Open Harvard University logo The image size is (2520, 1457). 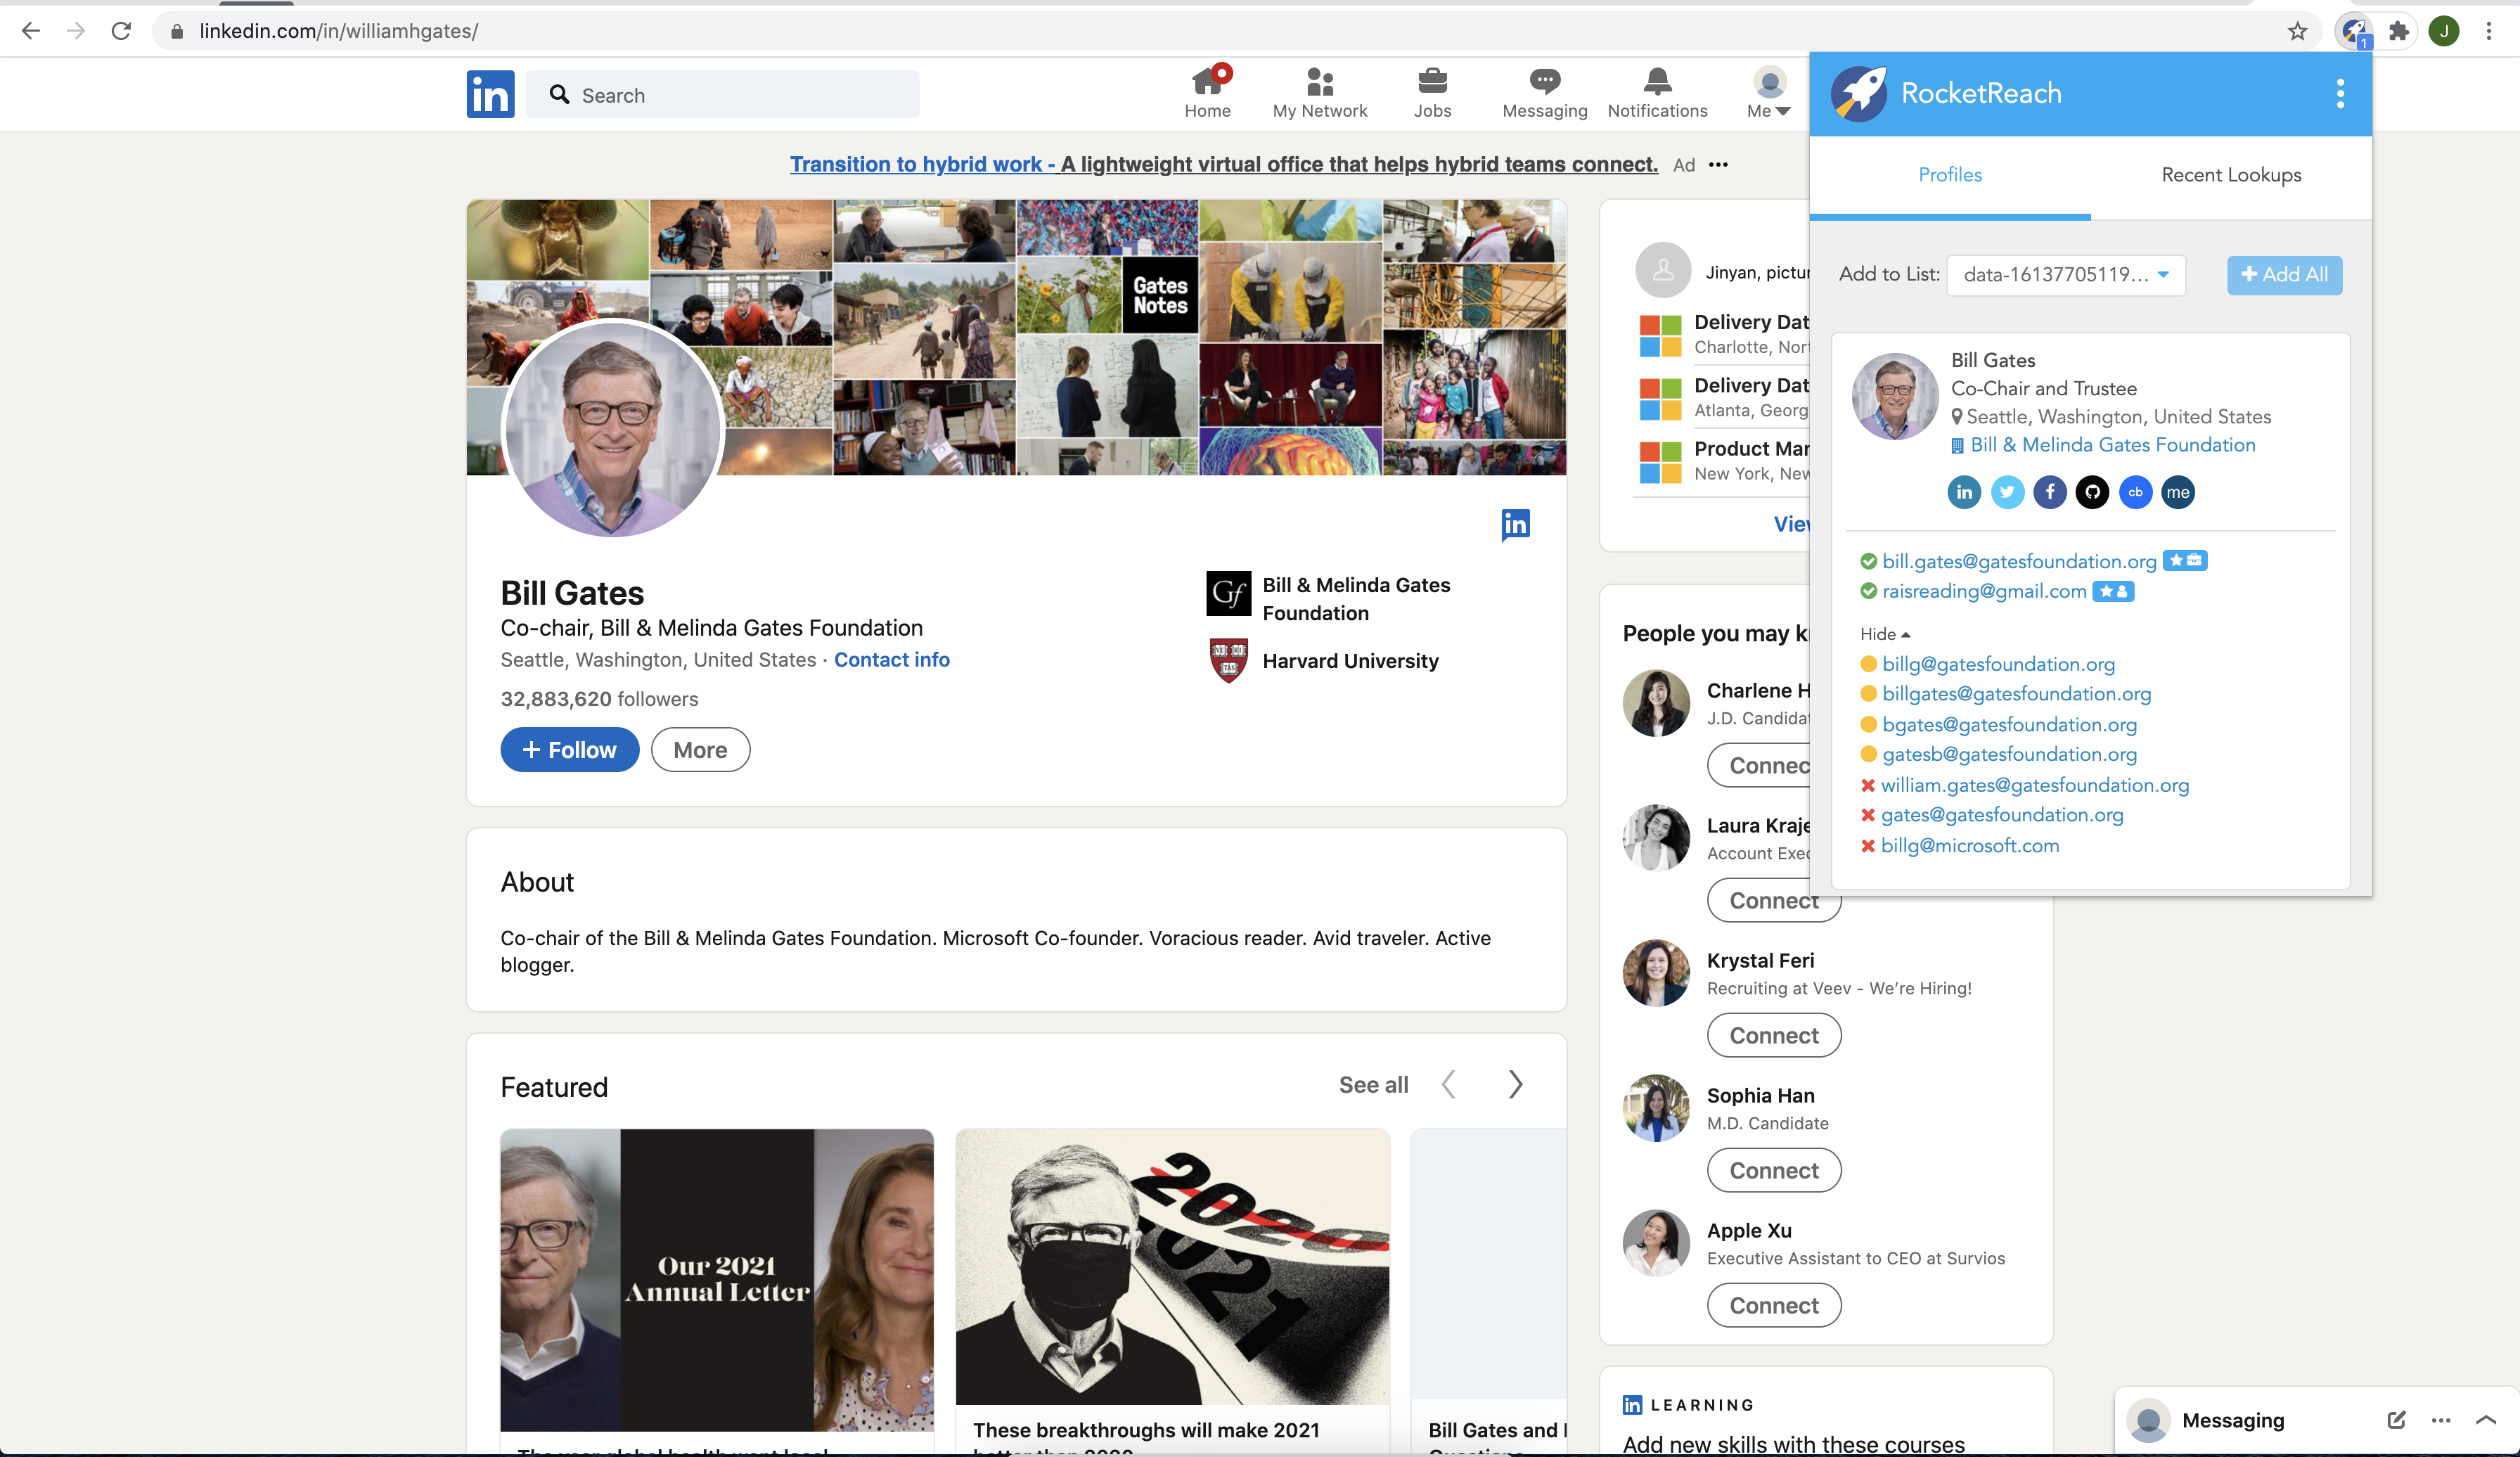click(x=1228, y=661)
